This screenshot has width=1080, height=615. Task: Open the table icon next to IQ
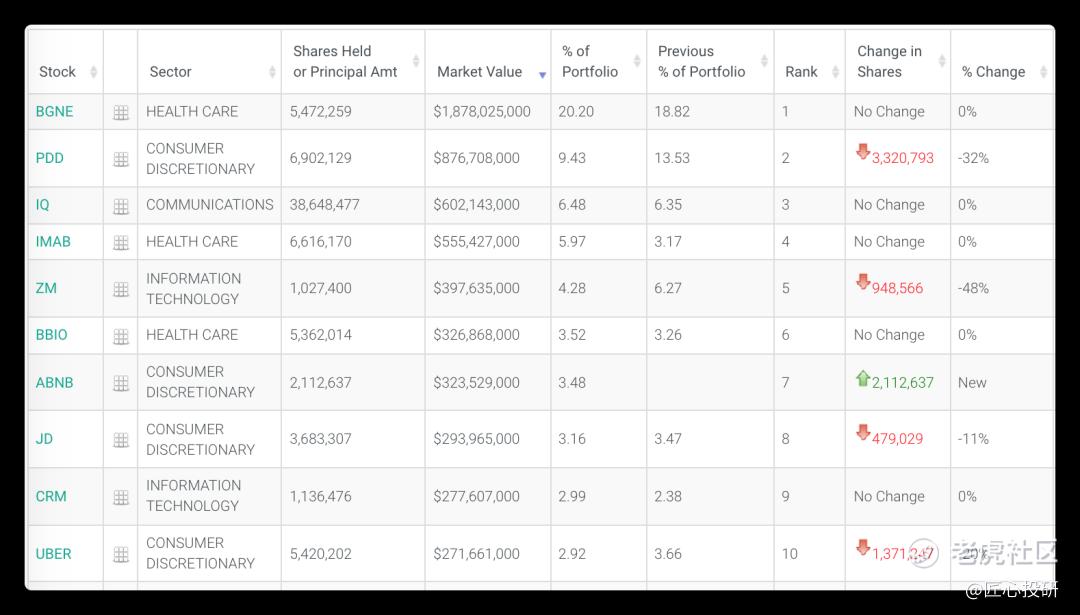121,206
